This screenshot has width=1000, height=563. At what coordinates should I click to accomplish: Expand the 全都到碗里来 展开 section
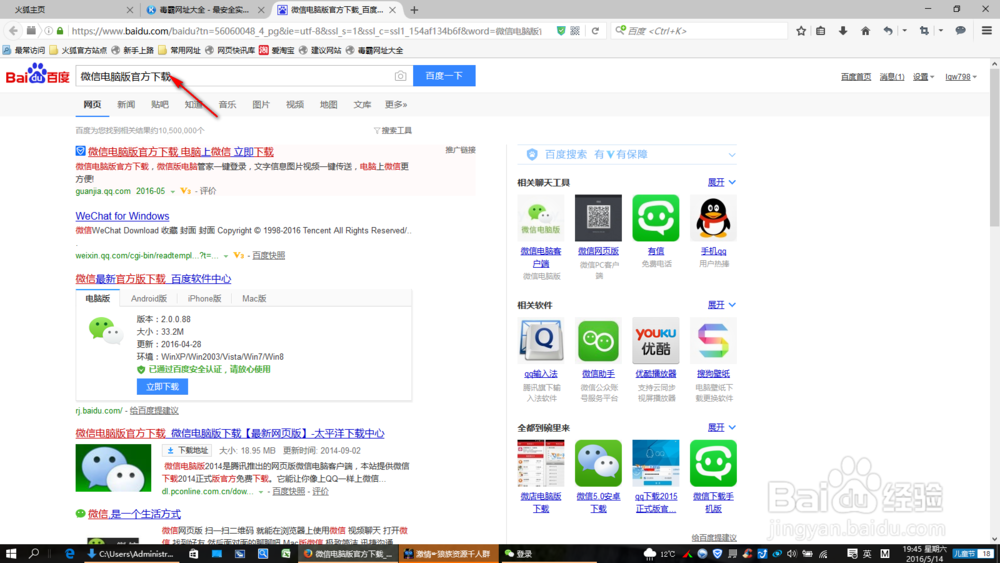coord(721,427)
